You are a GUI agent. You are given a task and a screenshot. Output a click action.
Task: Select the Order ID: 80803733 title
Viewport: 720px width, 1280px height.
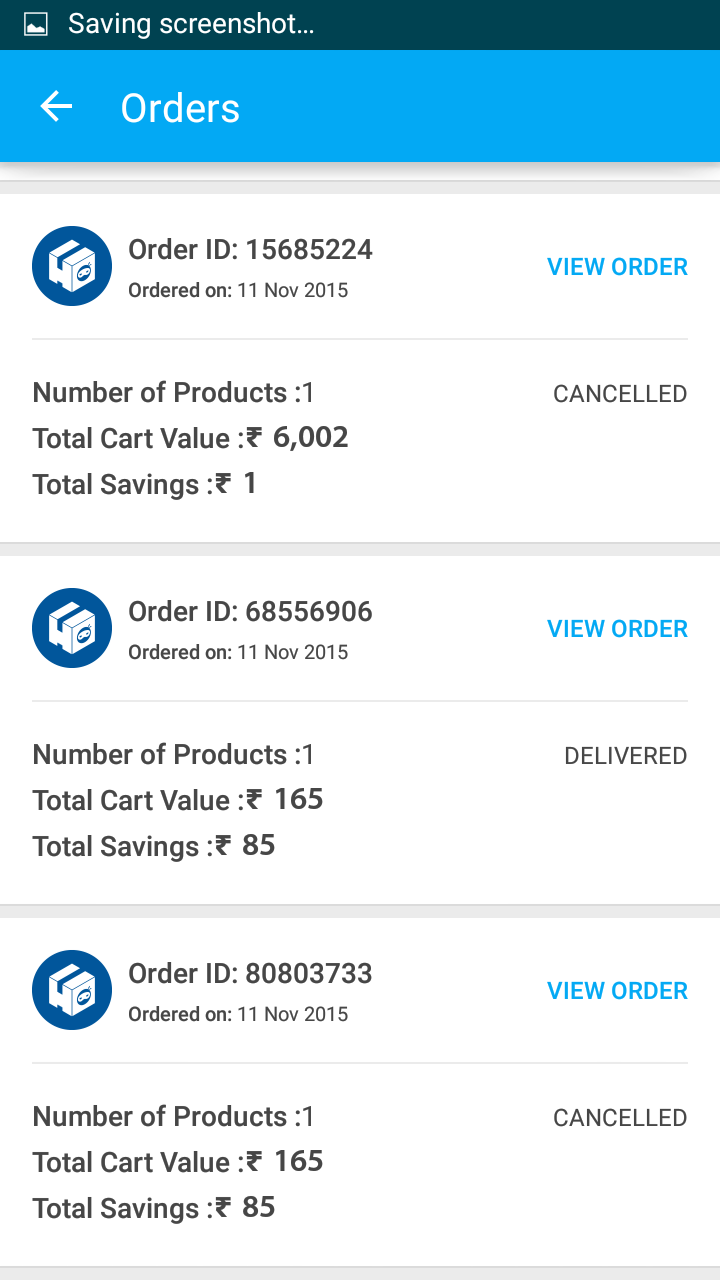(250, 973)
